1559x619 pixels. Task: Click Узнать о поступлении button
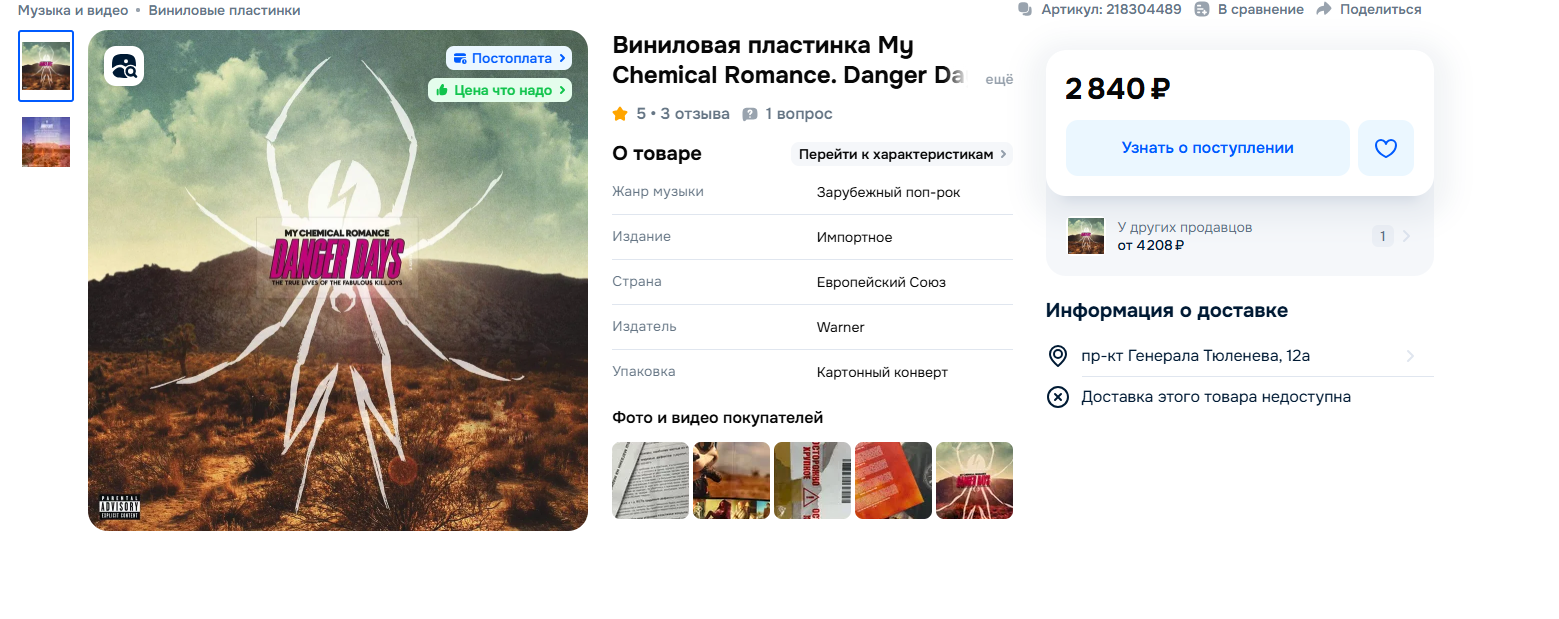(x=1207, y=148)
